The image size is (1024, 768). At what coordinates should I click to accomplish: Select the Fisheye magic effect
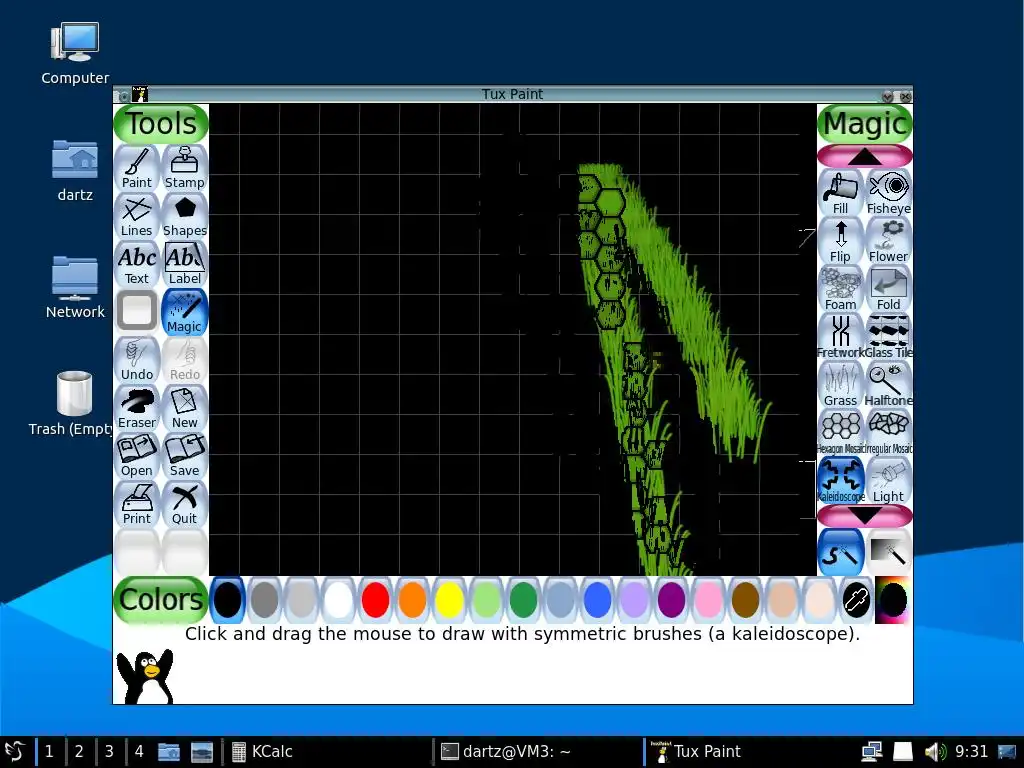coord(888,193)
